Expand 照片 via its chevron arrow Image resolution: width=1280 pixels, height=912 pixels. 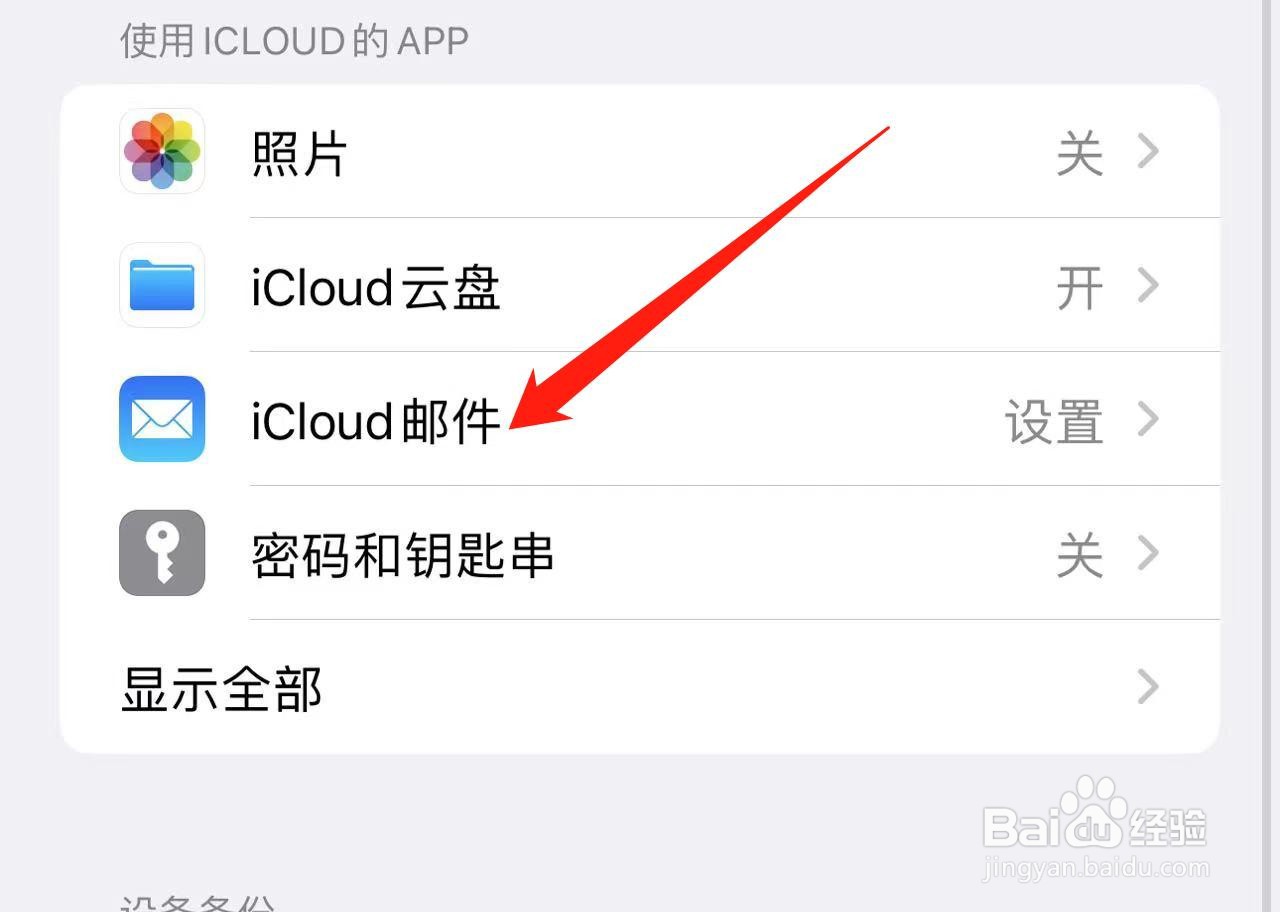tap(1149, 151)
